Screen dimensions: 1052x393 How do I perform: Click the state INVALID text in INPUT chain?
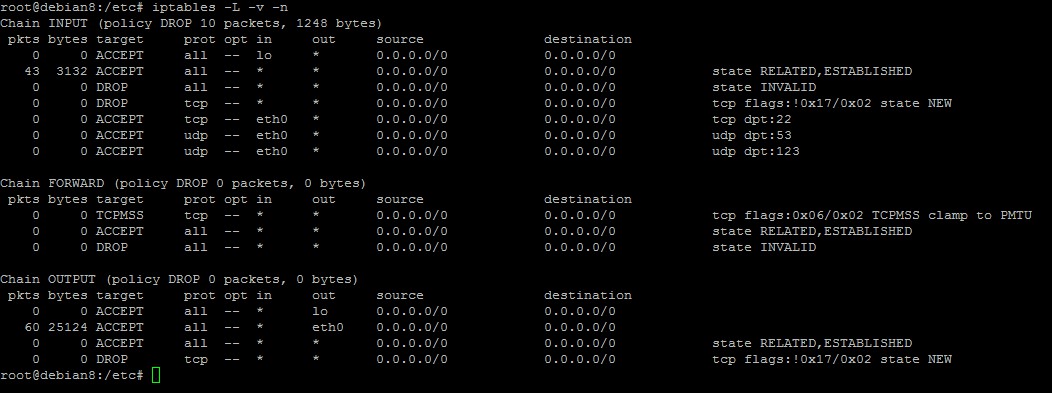764,87
